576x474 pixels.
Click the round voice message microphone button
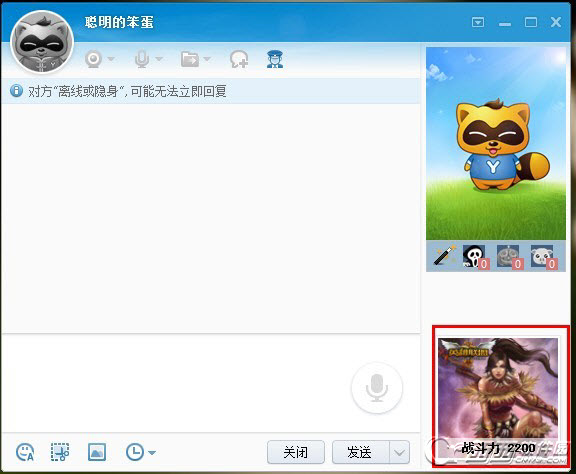(377, 388)
